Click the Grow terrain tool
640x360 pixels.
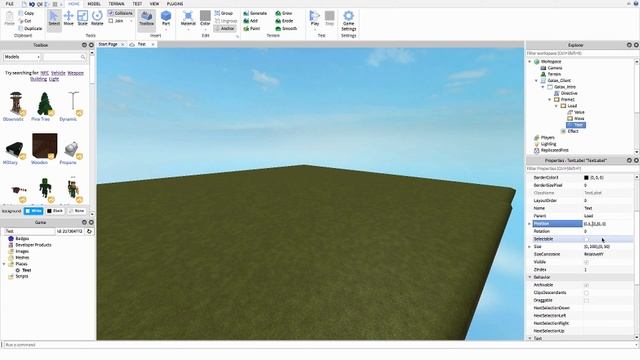284,13
